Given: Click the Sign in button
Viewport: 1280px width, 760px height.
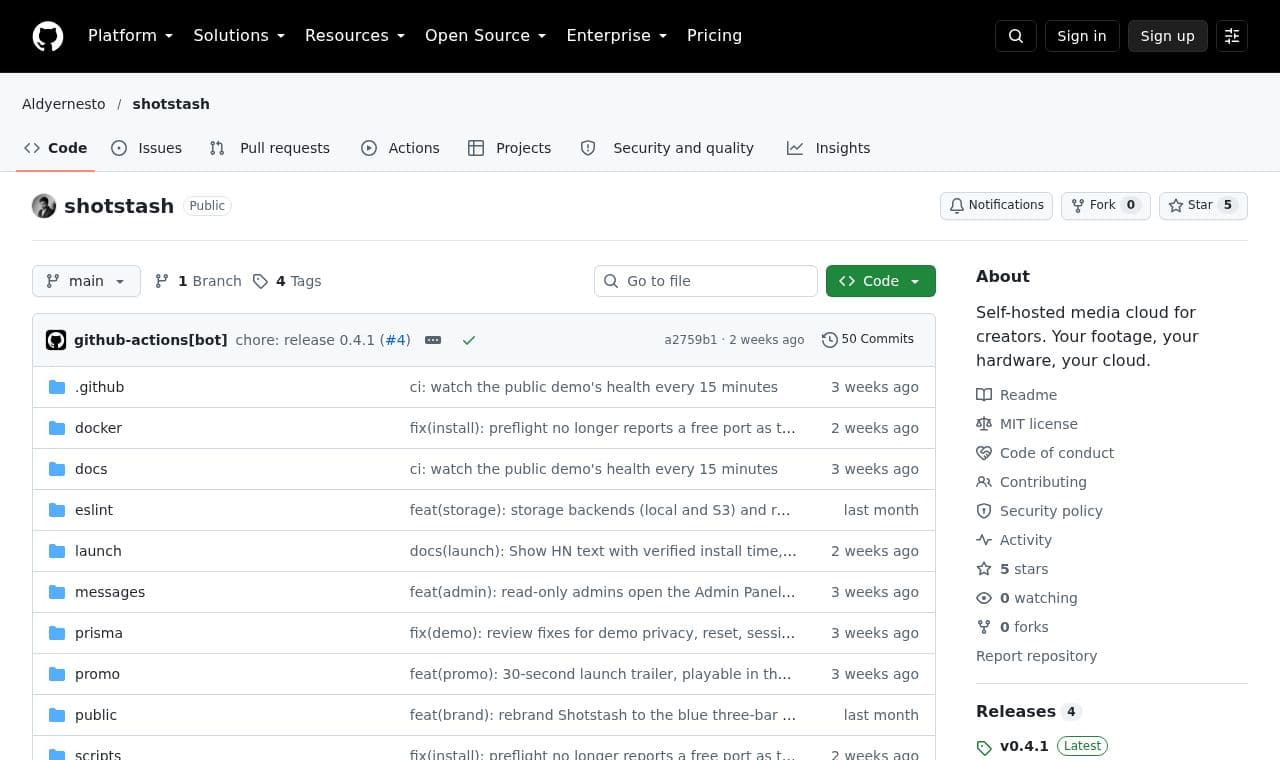Looking at the screenshot, I should pyautogui.click(x=1082, y=36).
